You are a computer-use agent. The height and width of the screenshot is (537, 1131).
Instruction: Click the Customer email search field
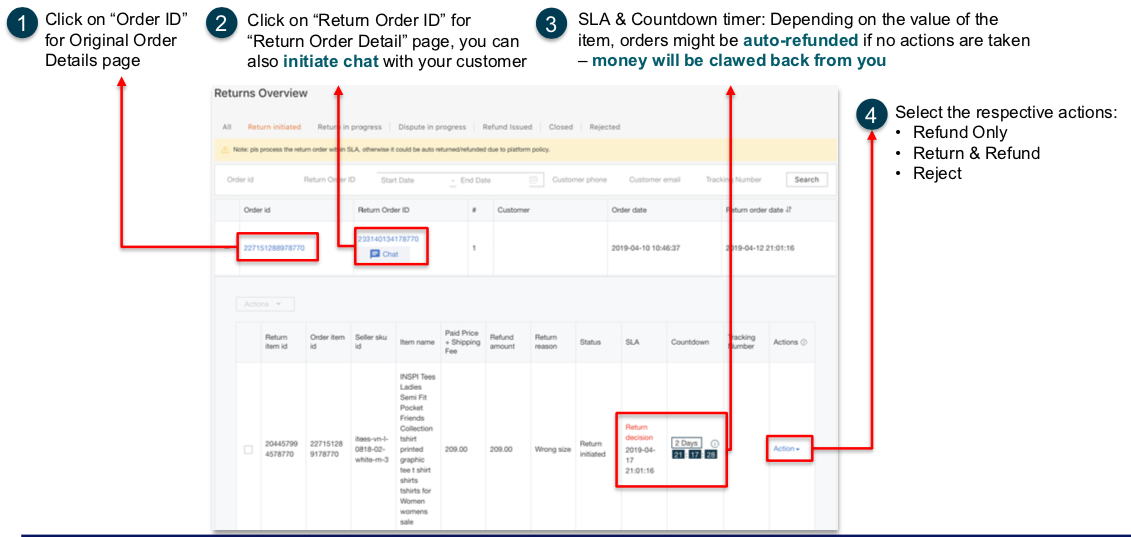[x=655, y=180]
